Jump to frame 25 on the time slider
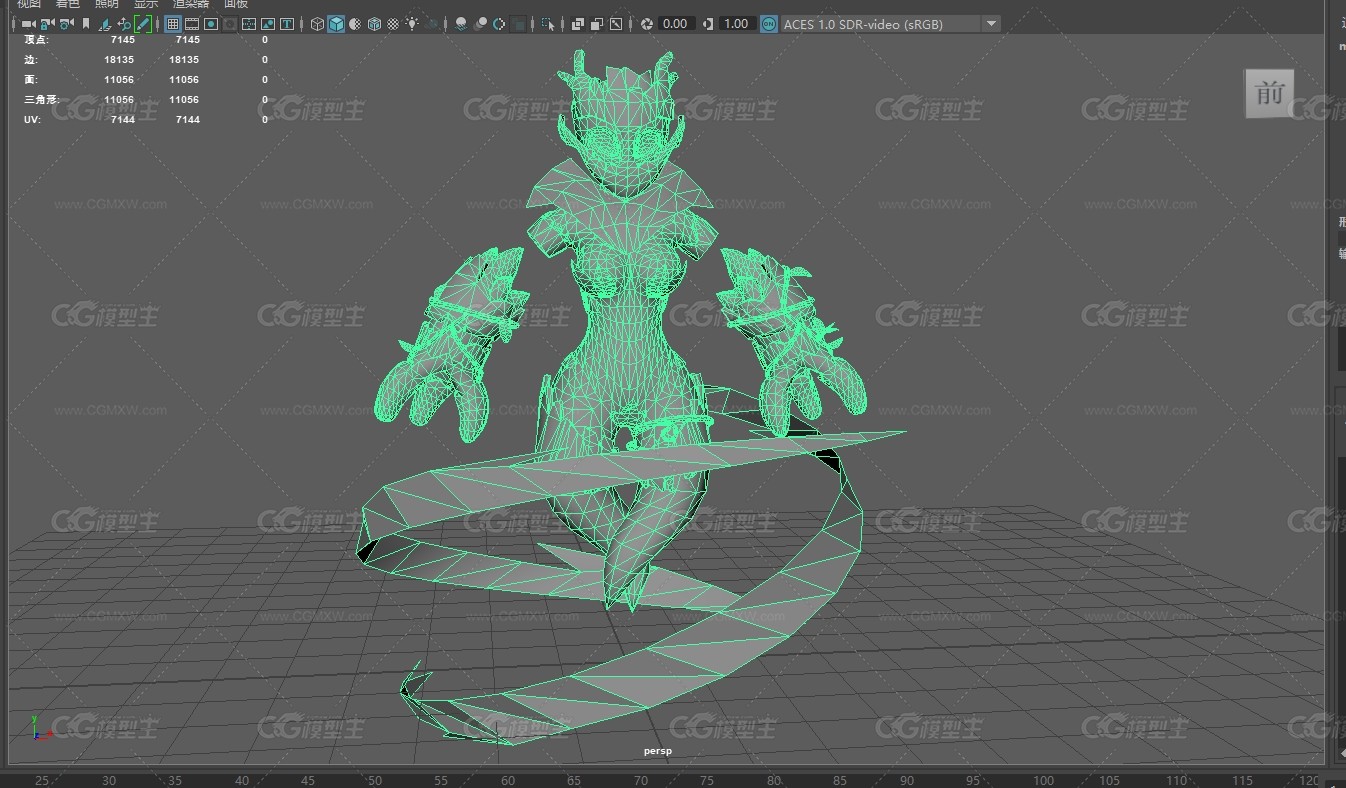The image size is (1346, 788). tap(42, 781)
